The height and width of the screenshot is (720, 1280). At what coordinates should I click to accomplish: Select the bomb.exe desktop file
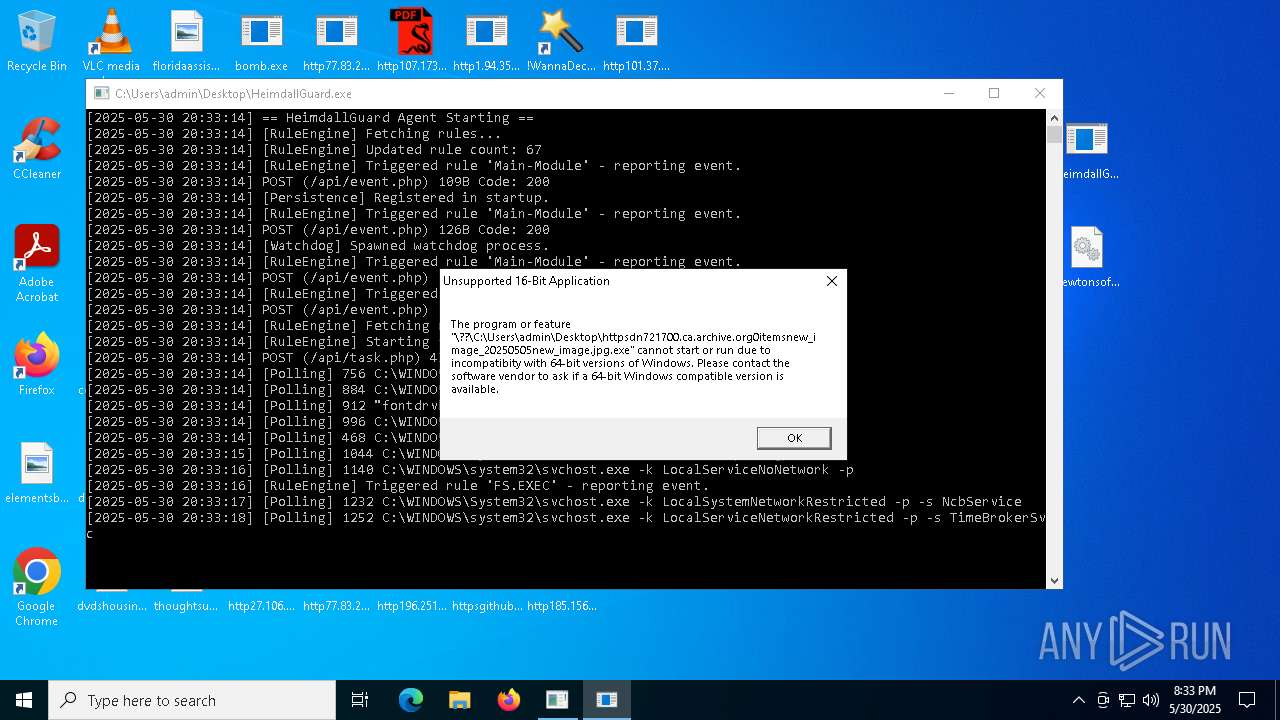261,40
